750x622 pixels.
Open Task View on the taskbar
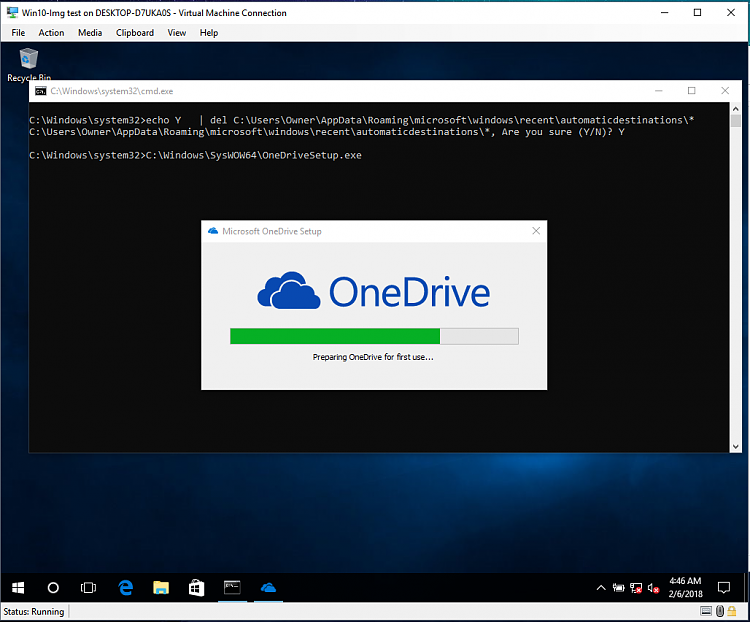[x=88, y=588]
